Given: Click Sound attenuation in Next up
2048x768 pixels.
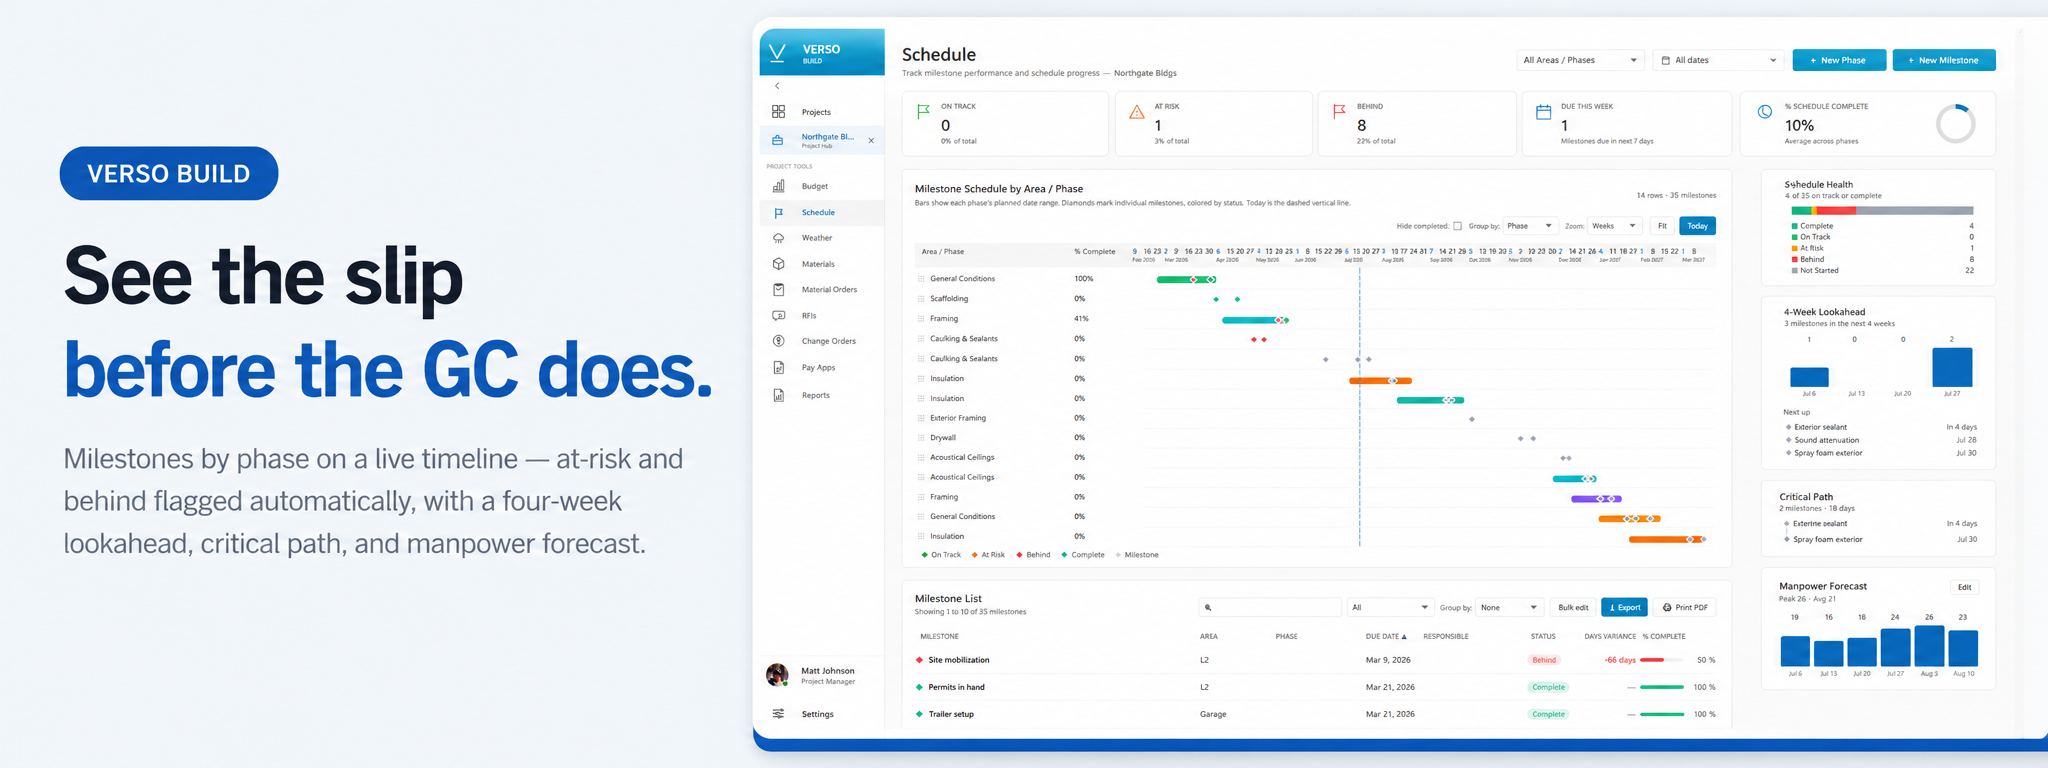Looking at the screenshot, I should point(1826,440).
